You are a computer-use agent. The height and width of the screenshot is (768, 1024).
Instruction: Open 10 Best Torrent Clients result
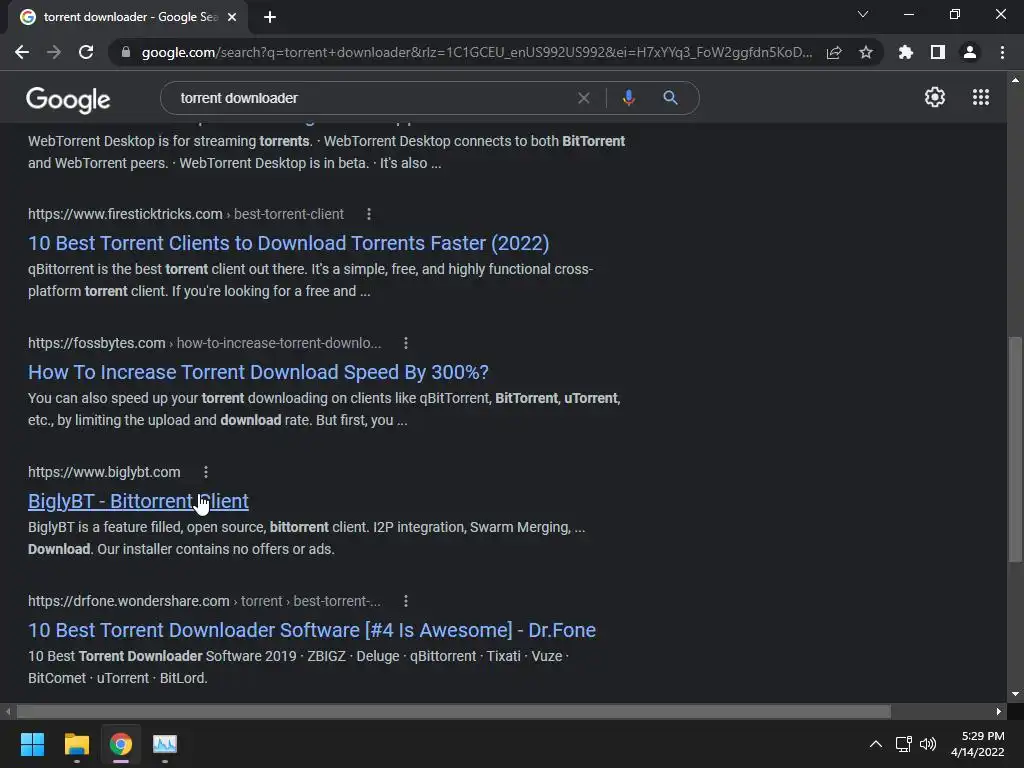[288, 243]
